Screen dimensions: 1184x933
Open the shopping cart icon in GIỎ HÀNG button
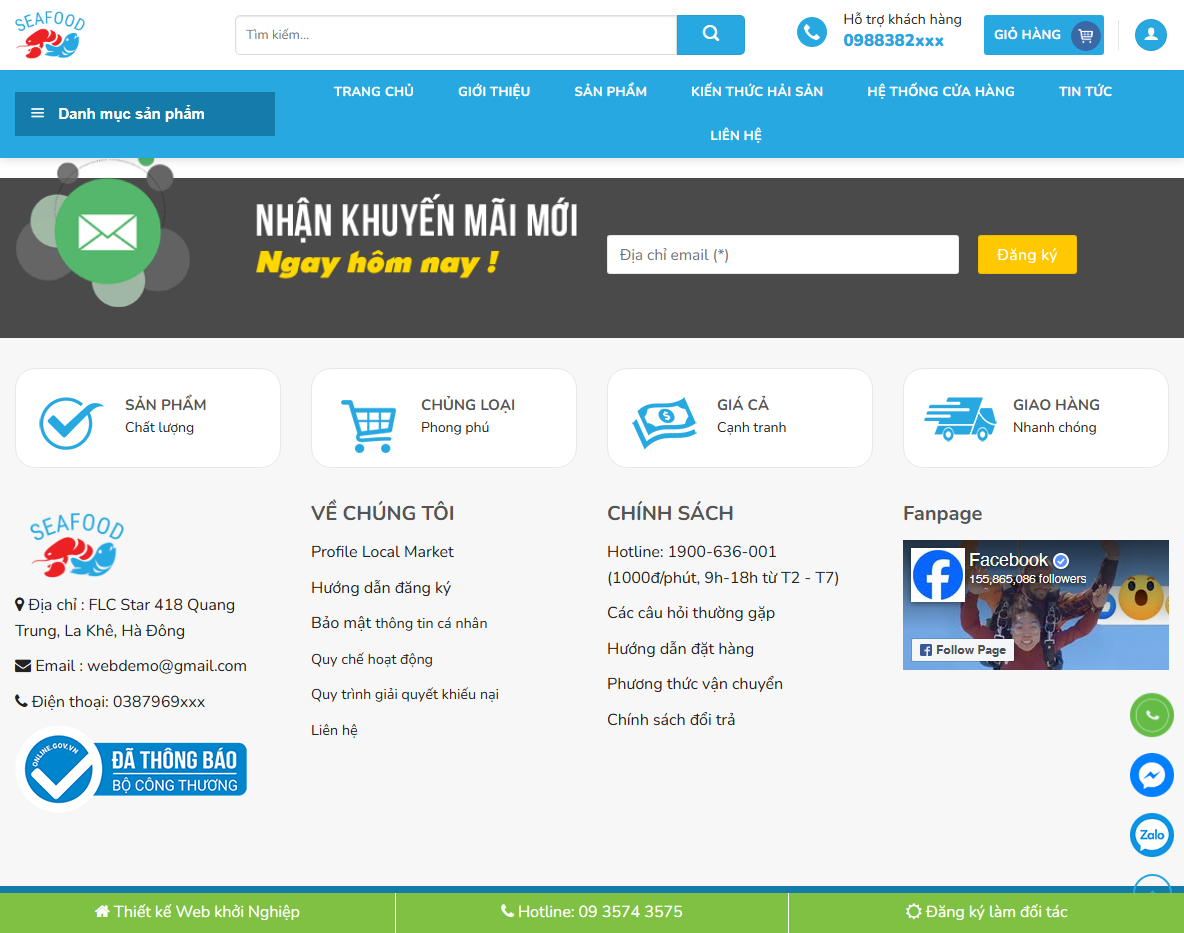tap(1085, 34)
